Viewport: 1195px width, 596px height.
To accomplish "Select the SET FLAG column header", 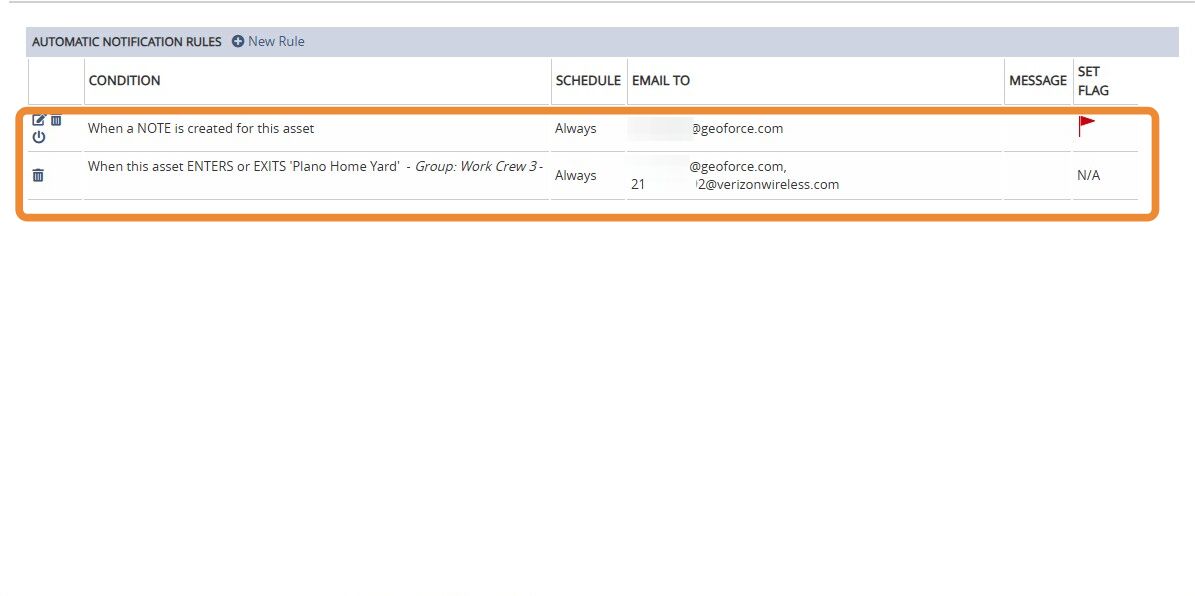I will click(x=1093, y=81).
